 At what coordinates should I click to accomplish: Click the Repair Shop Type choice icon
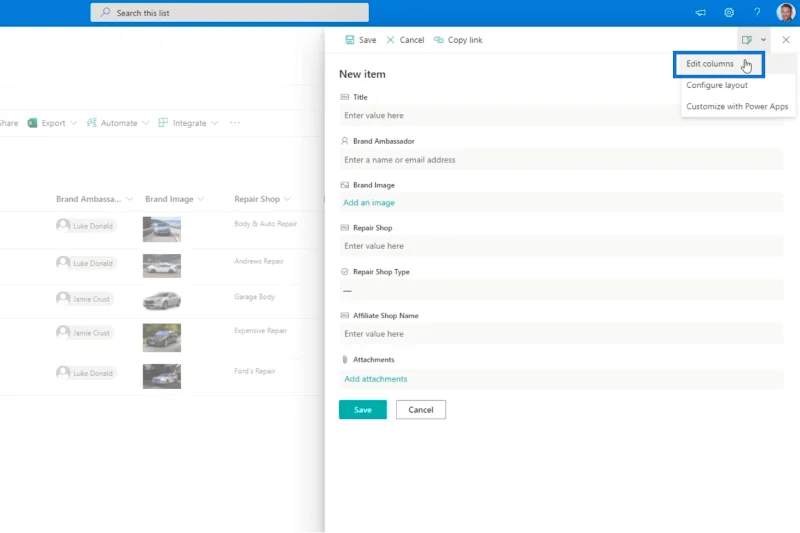(x=344, y=272)
